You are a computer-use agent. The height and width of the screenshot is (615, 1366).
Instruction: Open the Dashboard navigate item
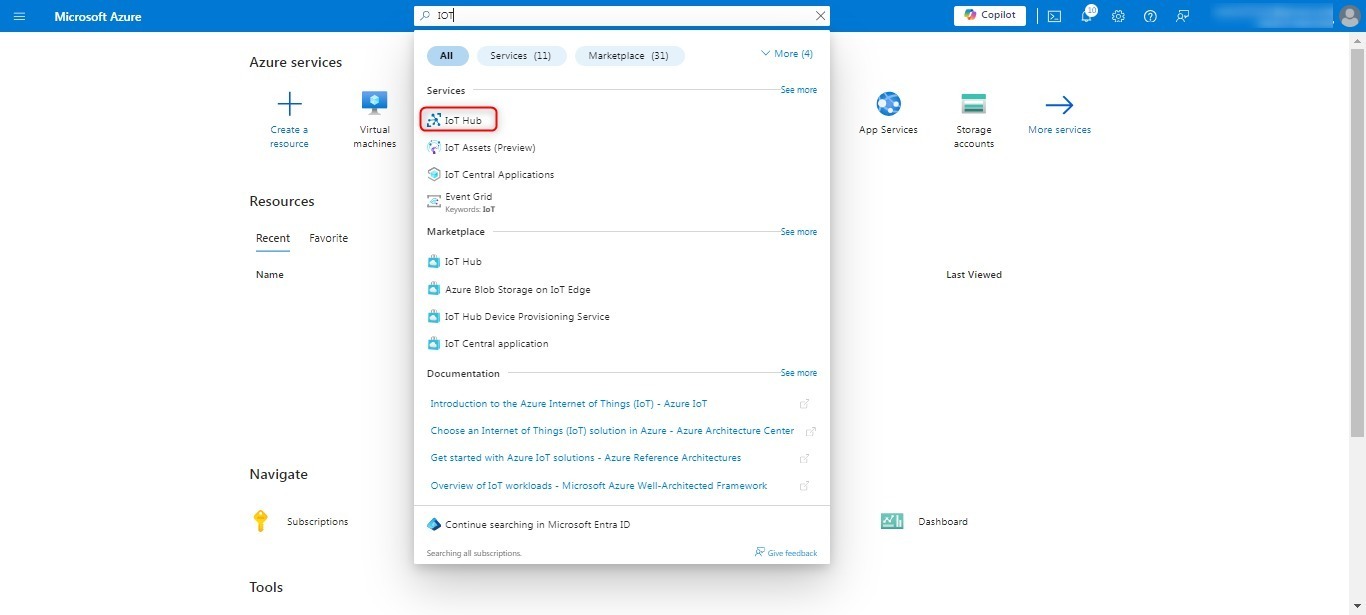coord(924,521)
